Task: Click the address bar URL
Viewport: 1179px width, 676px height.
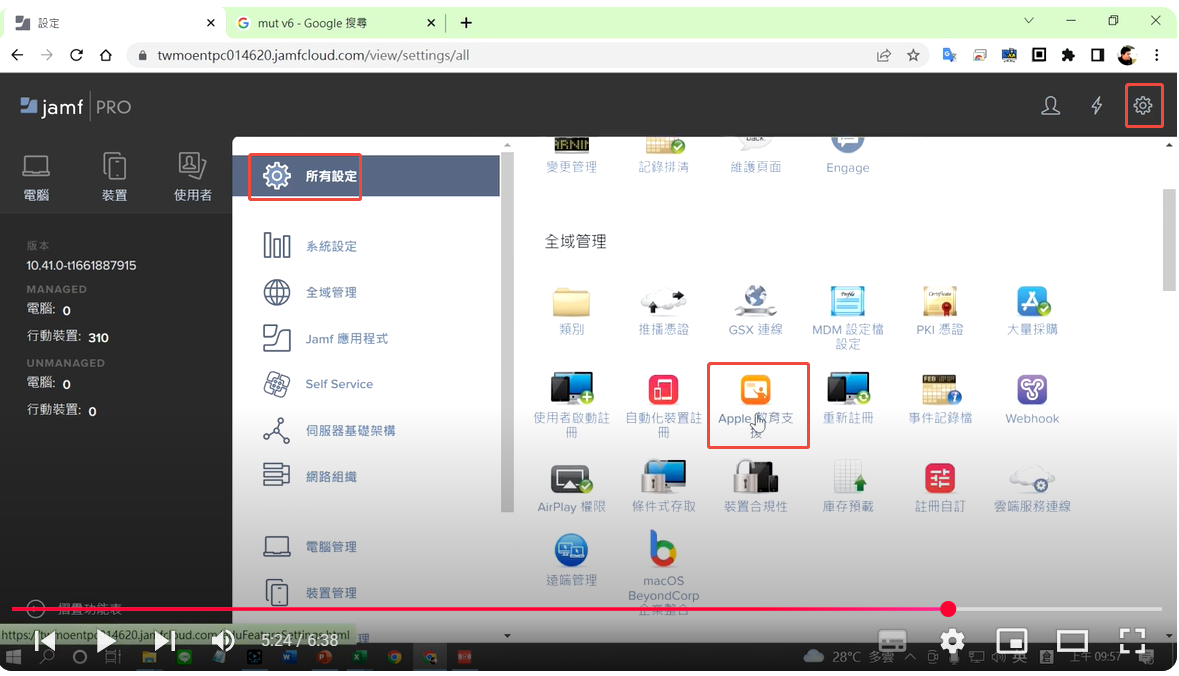Action: coord(313,55)
